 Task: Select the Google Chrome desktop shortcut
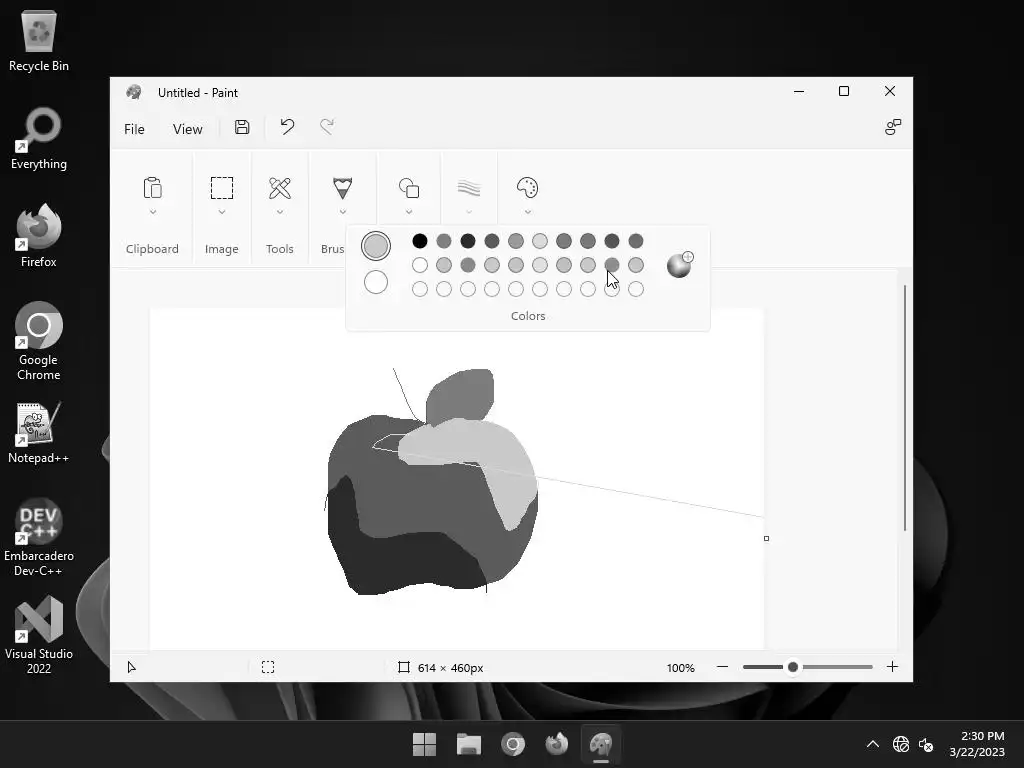39,341
